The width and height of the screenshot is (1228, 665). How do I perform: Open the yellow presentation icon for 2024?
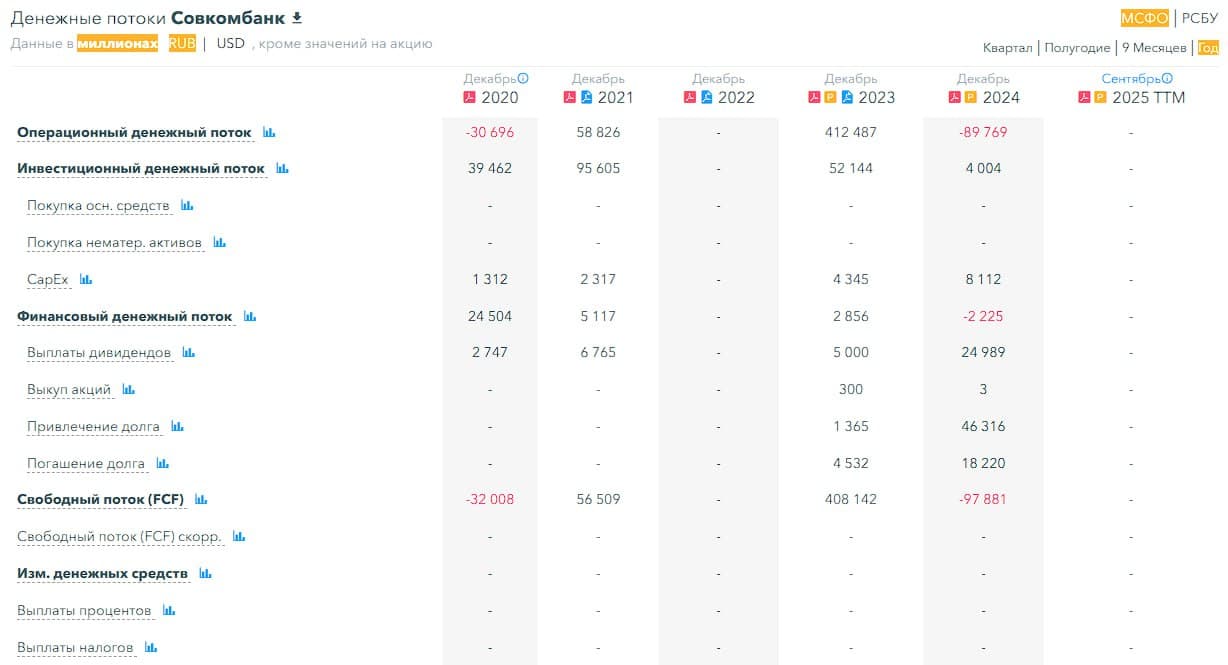[970, 97]
